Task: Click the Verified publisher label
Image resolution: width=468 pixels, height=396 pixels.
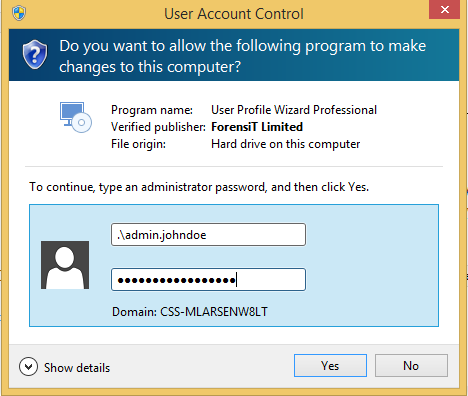Action: 158,127
